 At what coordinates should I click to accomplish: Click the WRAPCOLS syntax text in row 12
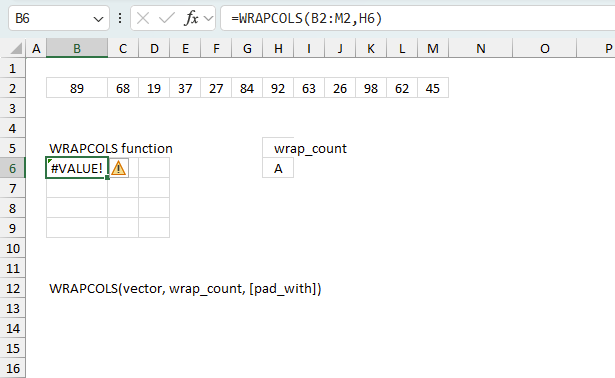[x=185, y=289]
